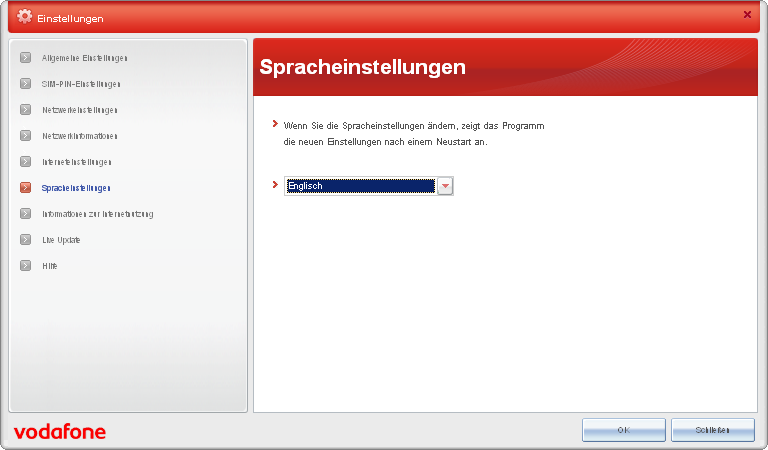Open the Hilfe text entry in sidebar
The image size is (768, 450).
(x=50, y=266)
